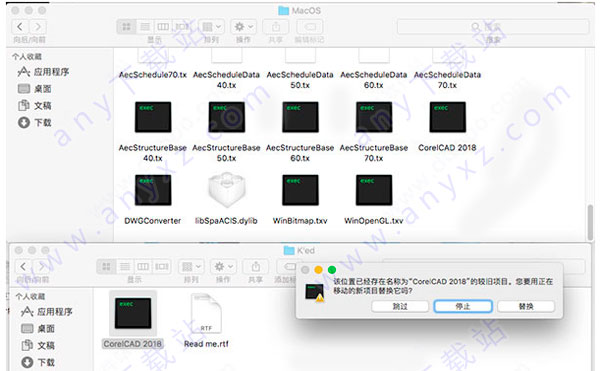Switch top window to icon view
The image size is (600, 371).
pyautogui.click(x=126, y=27)
